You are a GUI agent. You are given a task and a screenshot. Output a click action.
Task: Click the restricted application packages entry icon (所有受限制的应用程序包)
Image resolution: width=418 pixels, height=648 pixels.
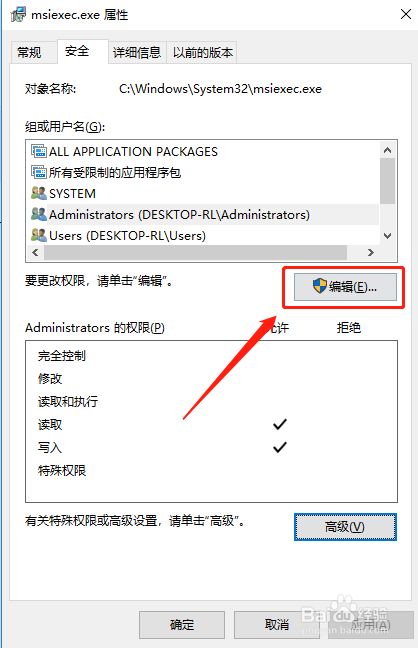click(x=39, y=172)
